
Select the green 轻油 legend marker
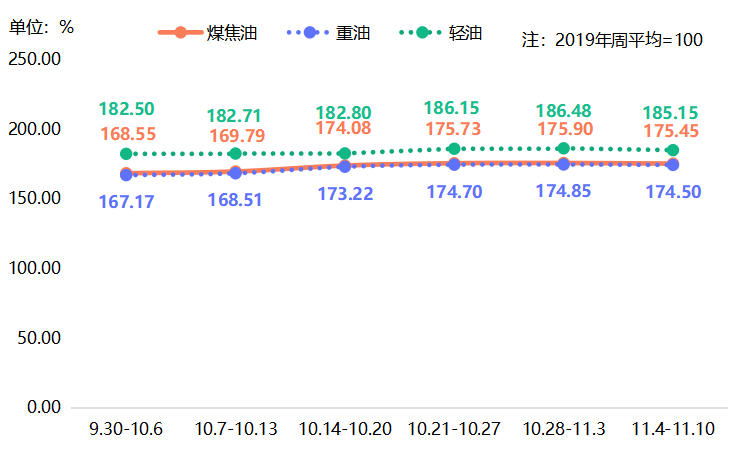pos(422,33)
